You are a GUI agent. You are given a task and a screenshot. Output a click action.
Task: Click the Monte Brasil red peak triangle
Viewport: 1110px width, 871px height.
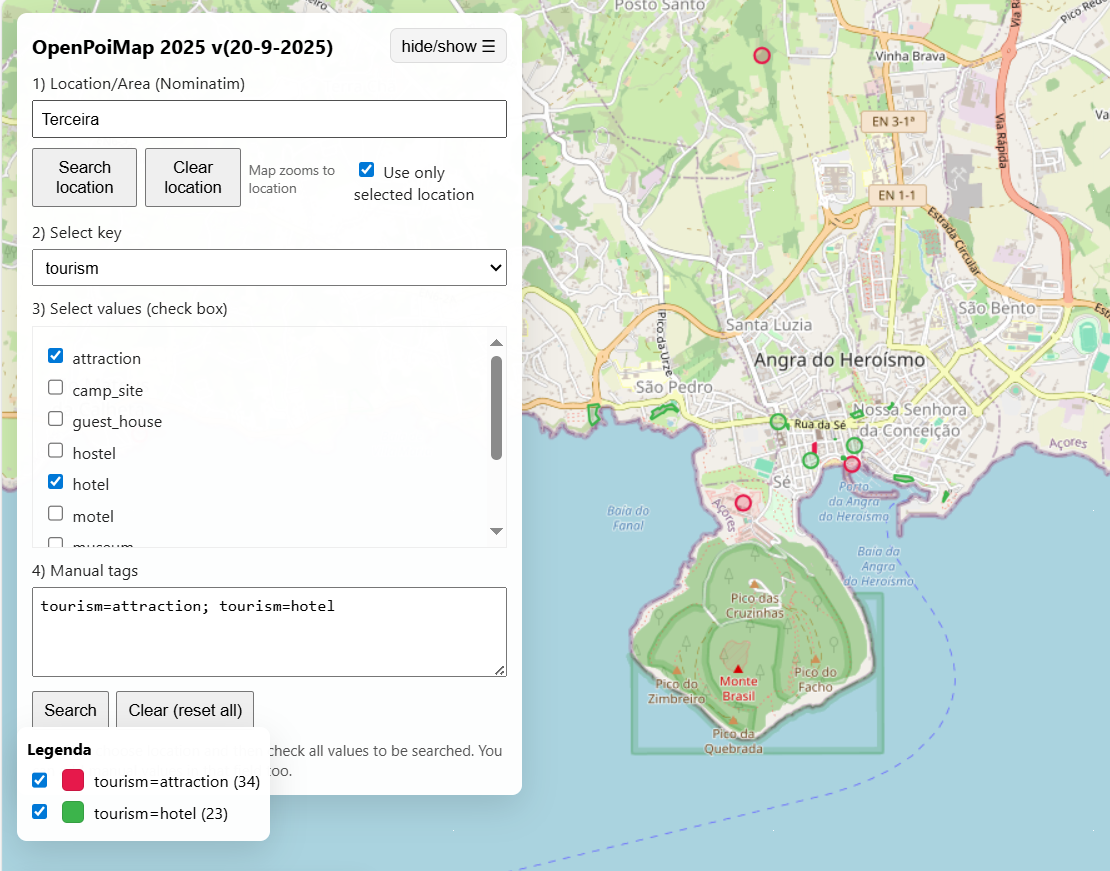click(738, 669)
